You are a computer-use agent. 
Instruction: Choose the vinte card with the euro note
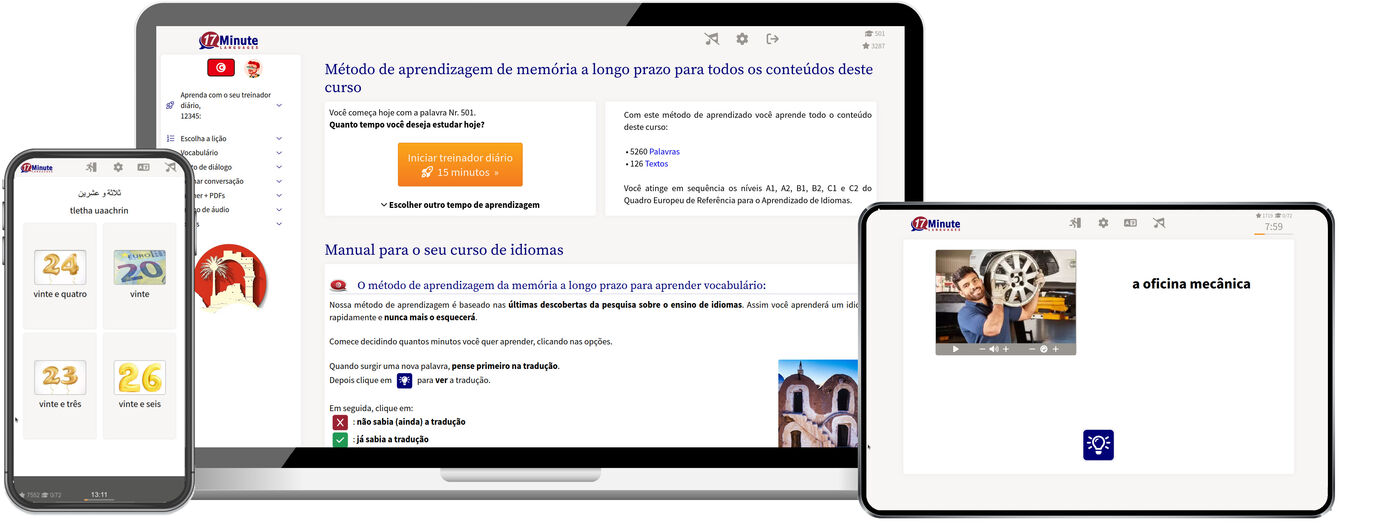coord(140,275)
